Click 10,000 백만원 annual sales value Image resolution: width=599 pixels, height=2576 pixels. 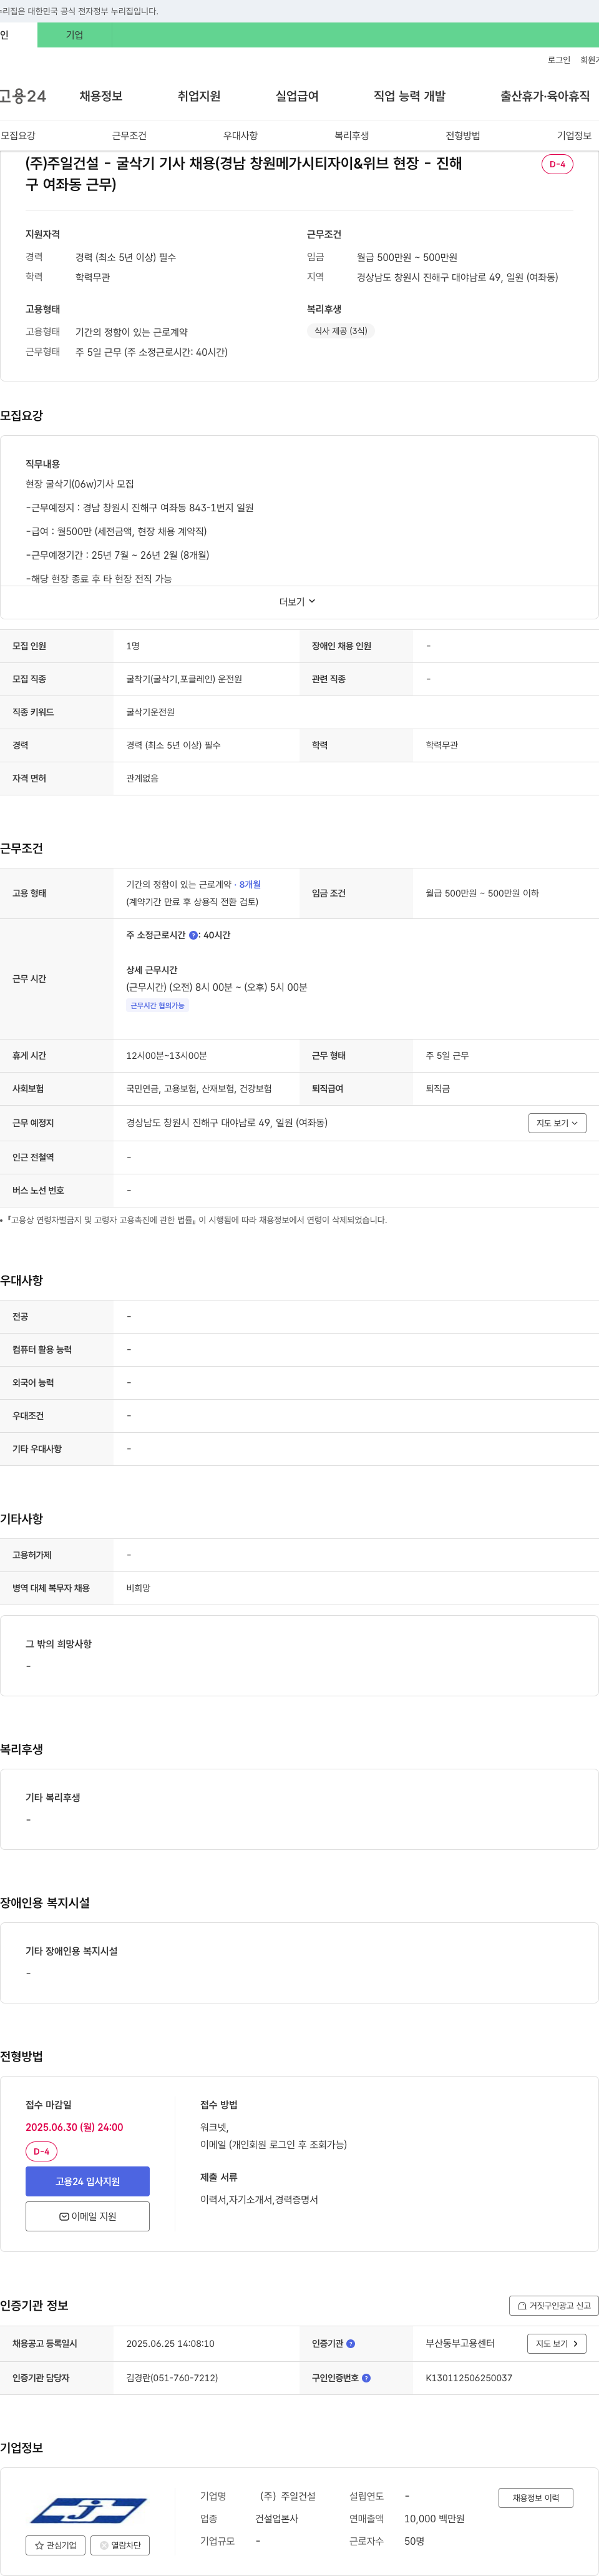click(434, 2518)
